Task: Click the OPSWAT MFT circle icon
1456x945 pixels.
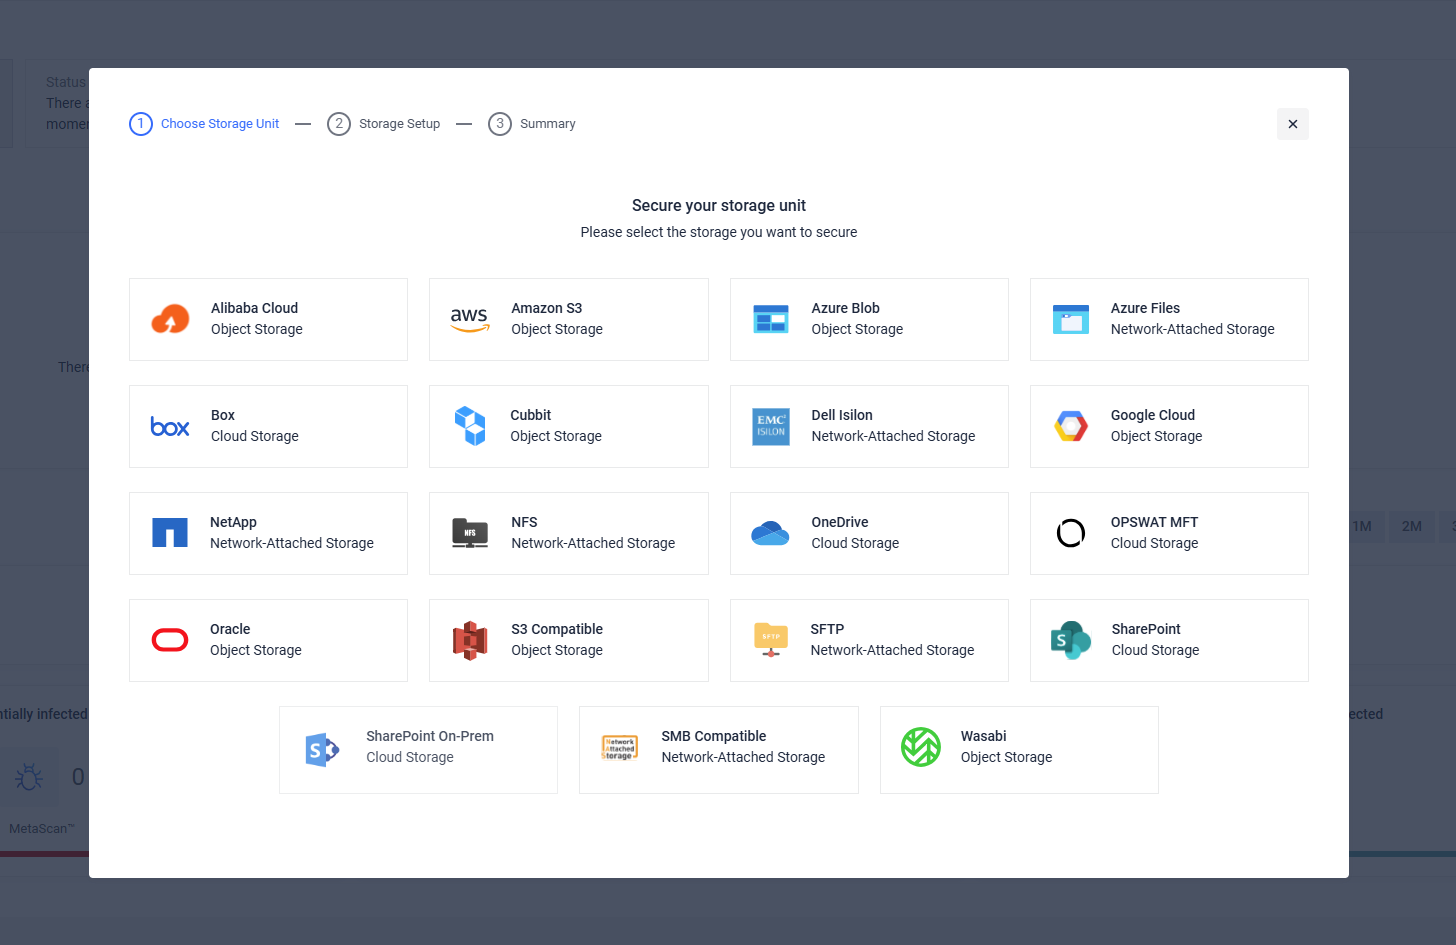Action: pyautogui.click(x=1071, y=533)
